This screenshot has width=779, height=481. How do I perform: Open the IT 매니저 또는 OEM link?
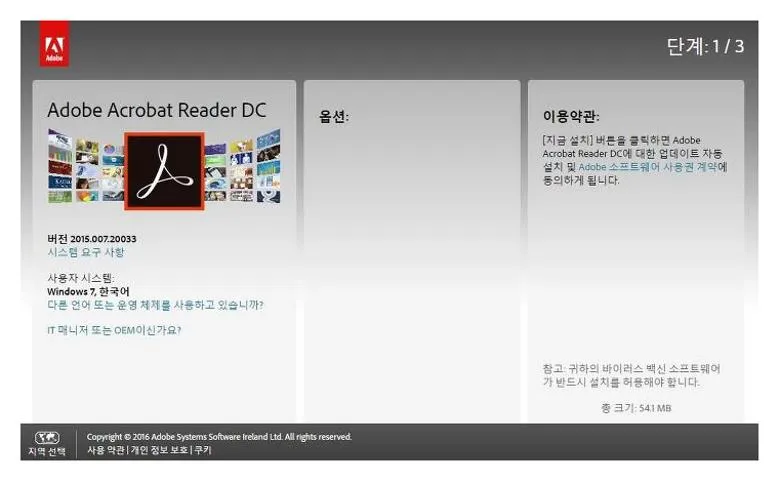pos(114,330)
